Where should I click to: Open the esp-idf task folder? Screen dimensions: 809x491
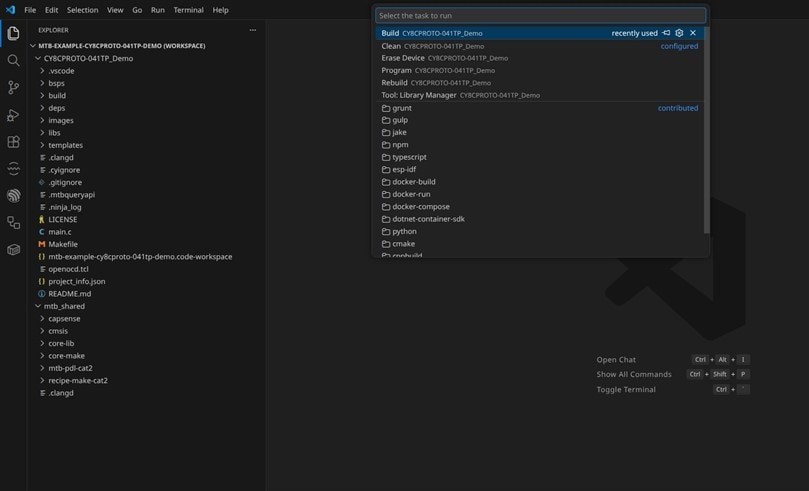click(540, 169)
